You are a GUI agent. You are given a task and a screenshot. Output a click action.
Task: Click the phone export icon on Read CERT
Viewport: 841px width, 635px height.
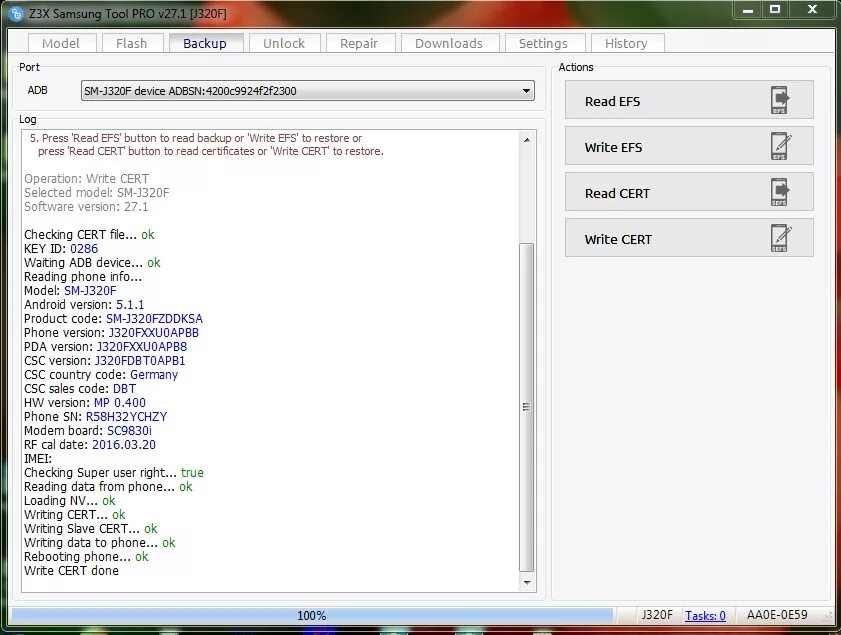coord(780,192)
